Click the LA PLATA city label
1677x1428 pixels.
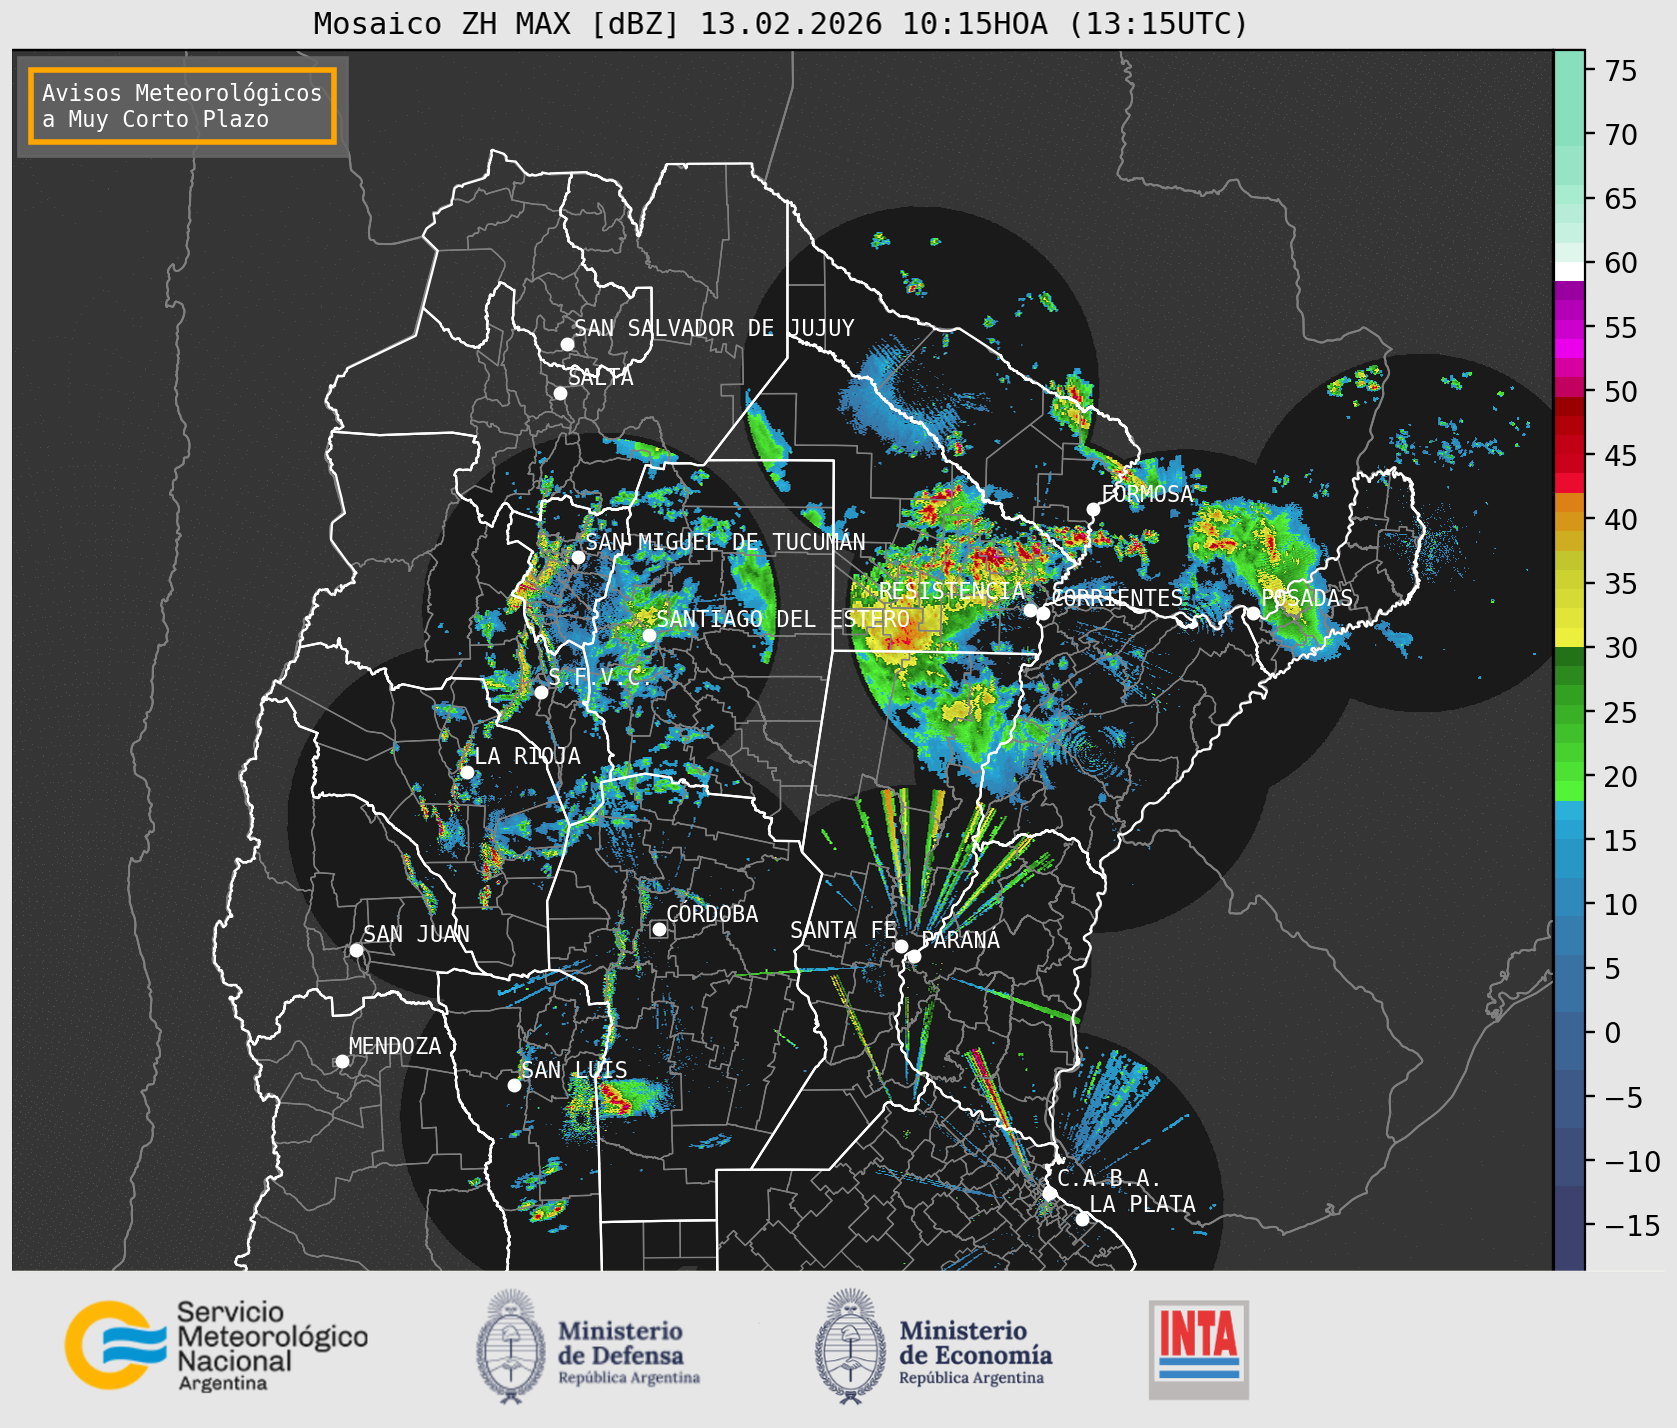1142,1204
